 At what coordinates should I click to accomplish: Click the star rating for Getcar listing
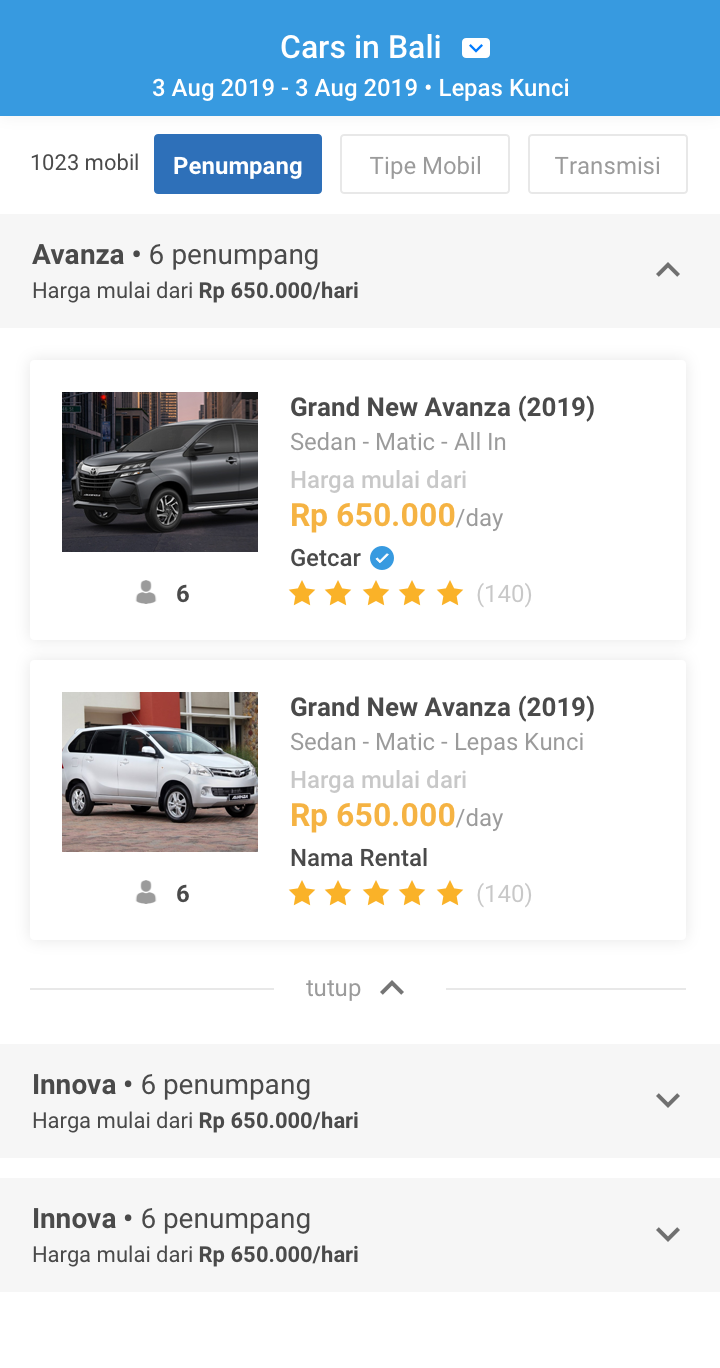coord(376,594)
